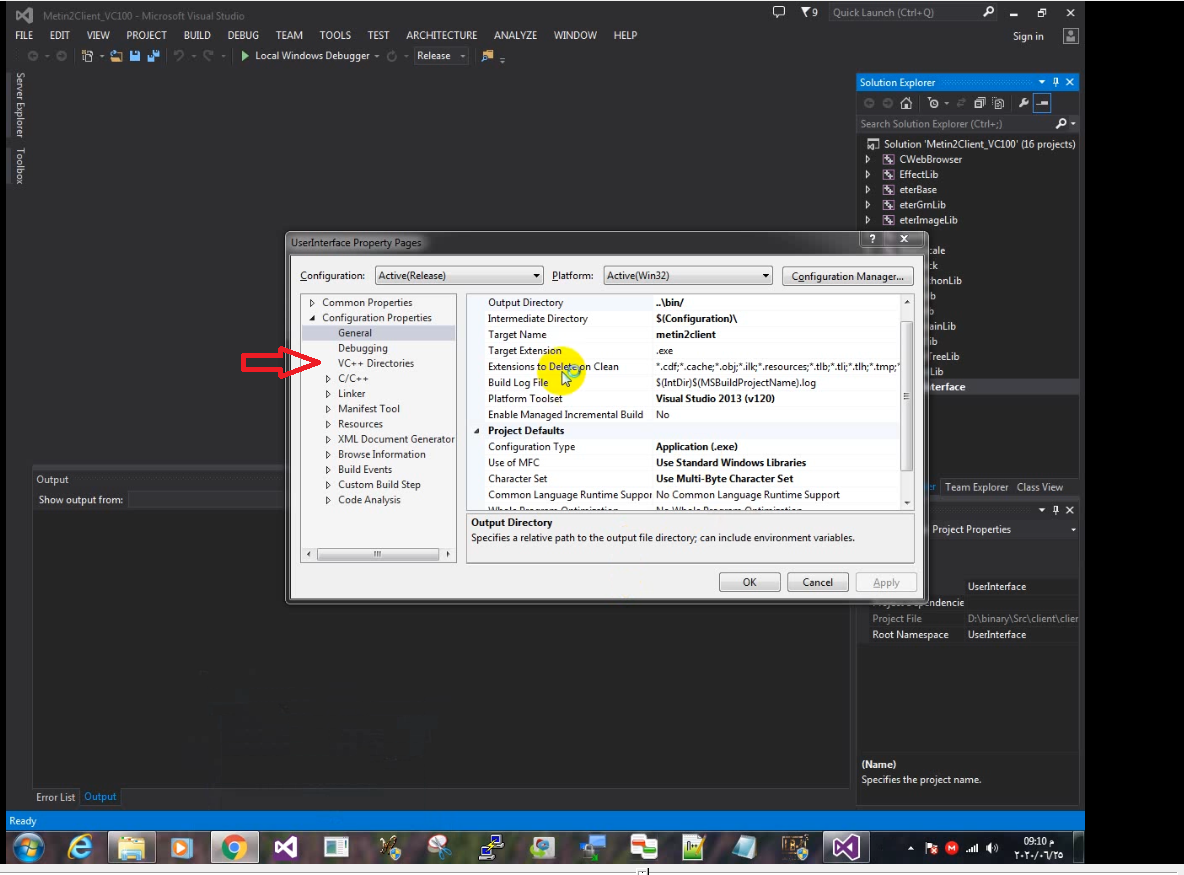This screenshot has height=875, width=1184.
Task: Click Collapse All icon in Solution Explorer
Action: 979,103
